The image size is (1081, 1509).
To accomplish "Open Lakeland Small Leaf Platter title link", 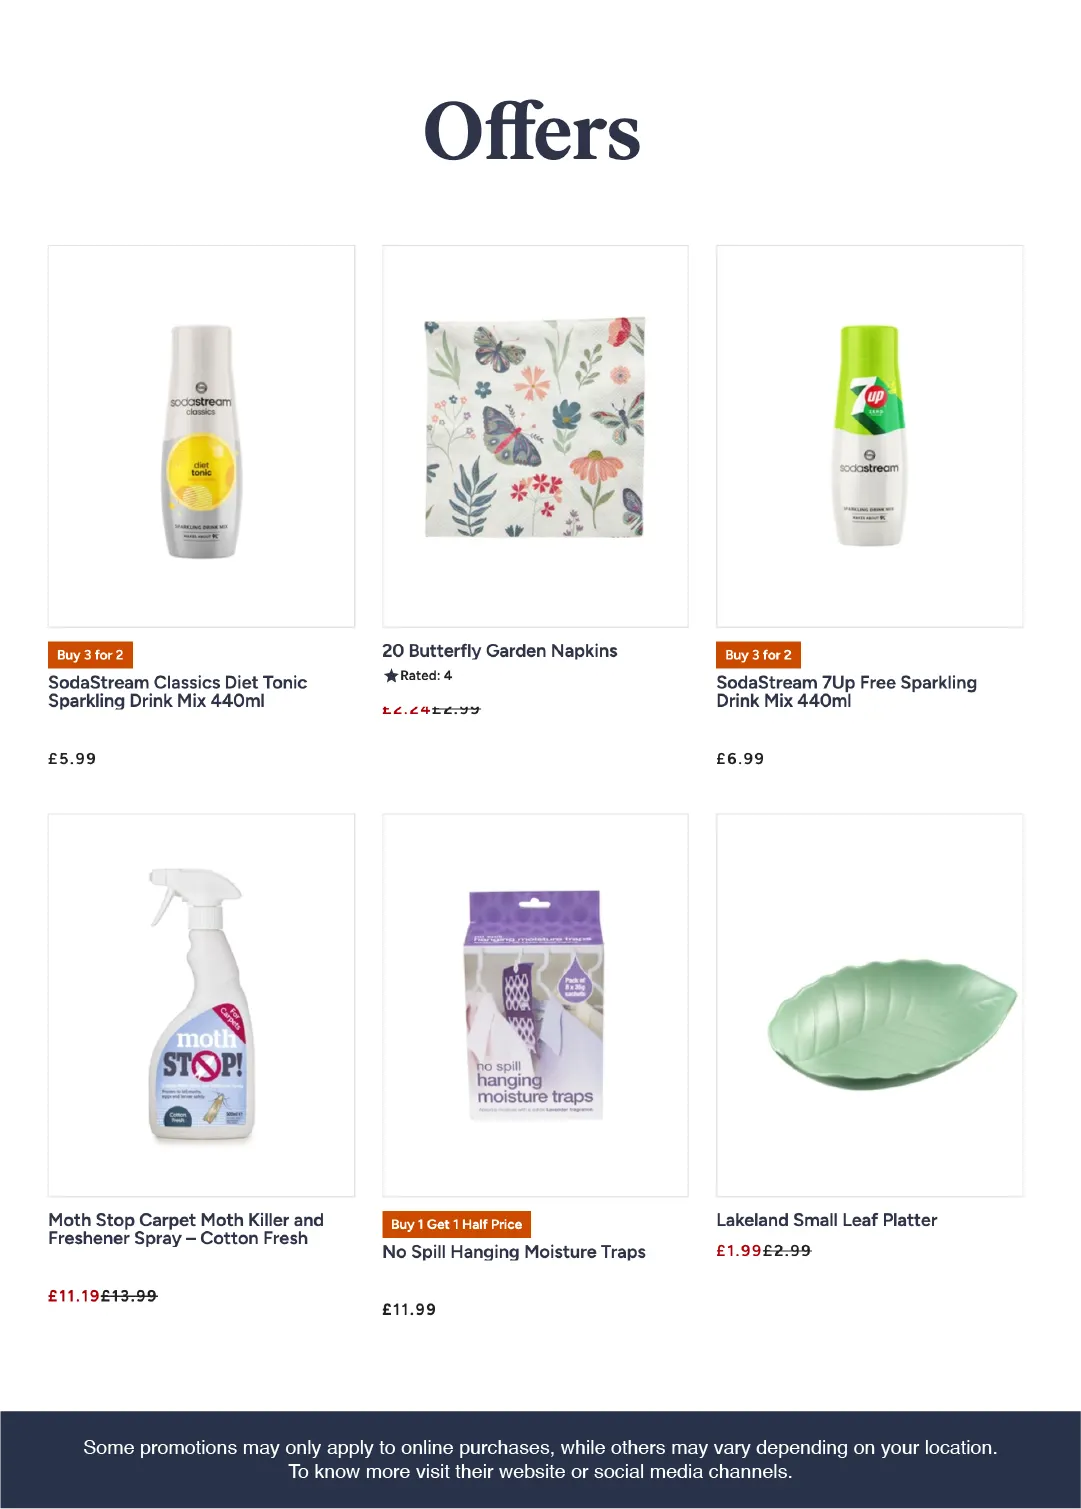I will (x=826, y=1220).
